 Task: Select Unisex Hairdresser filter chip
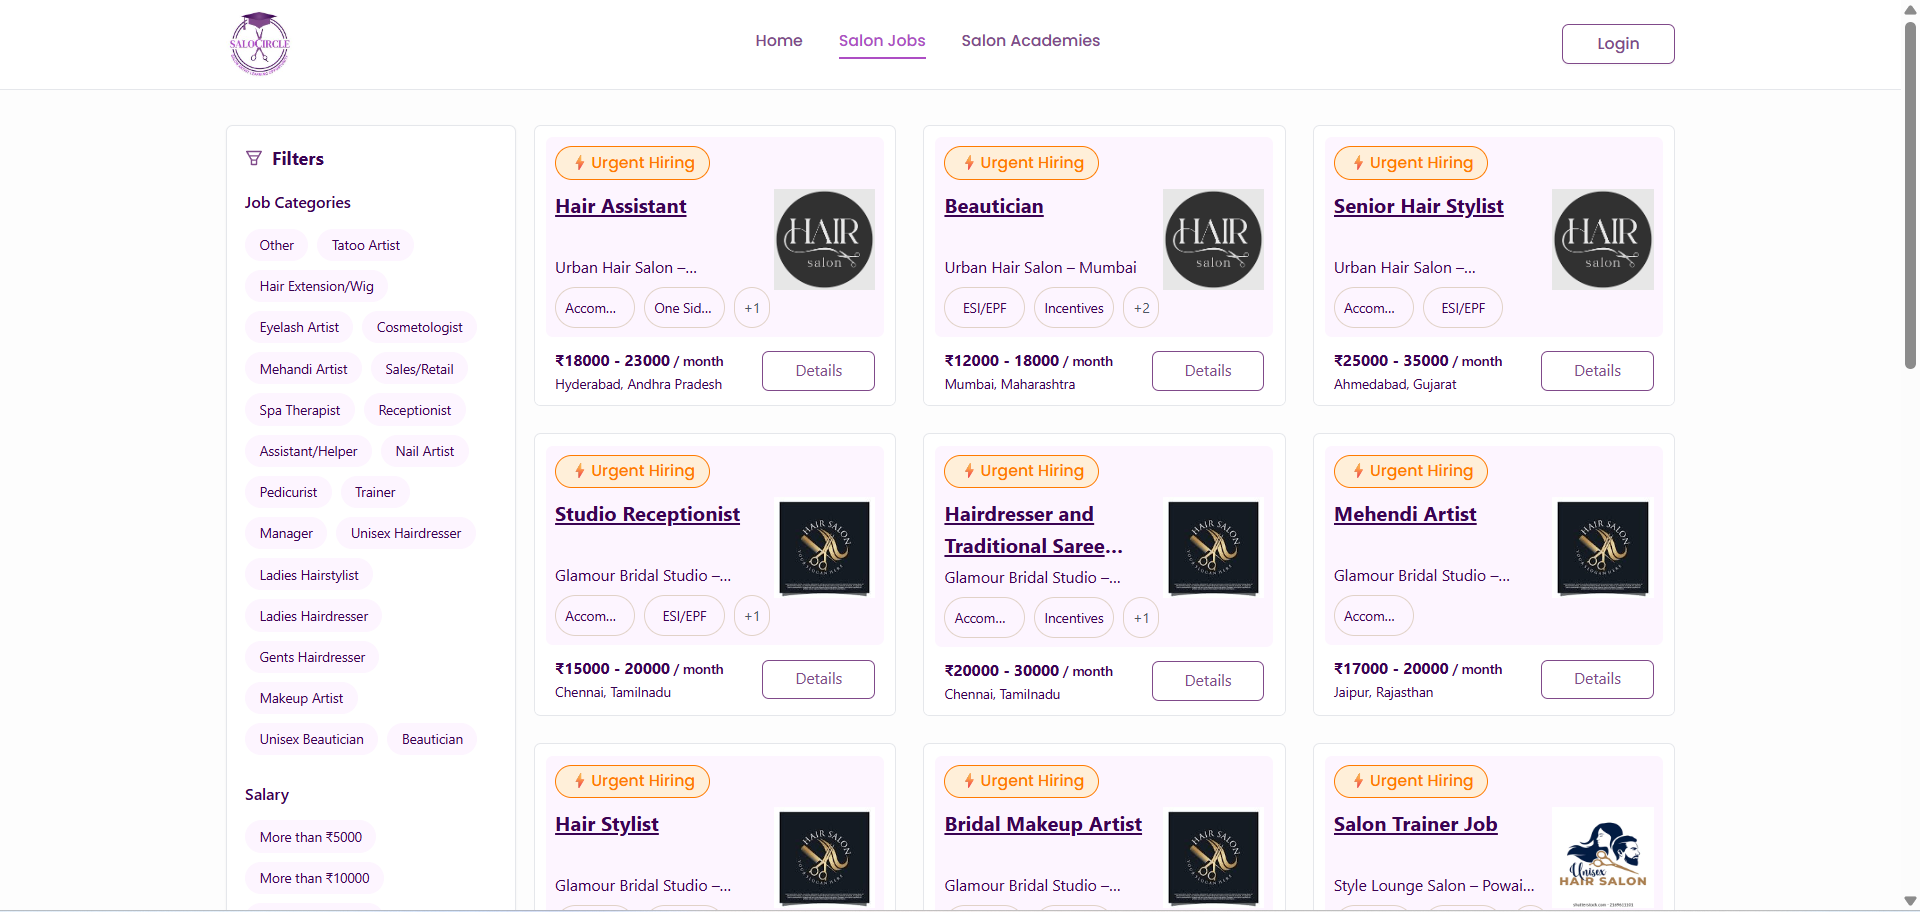[406, 533]
